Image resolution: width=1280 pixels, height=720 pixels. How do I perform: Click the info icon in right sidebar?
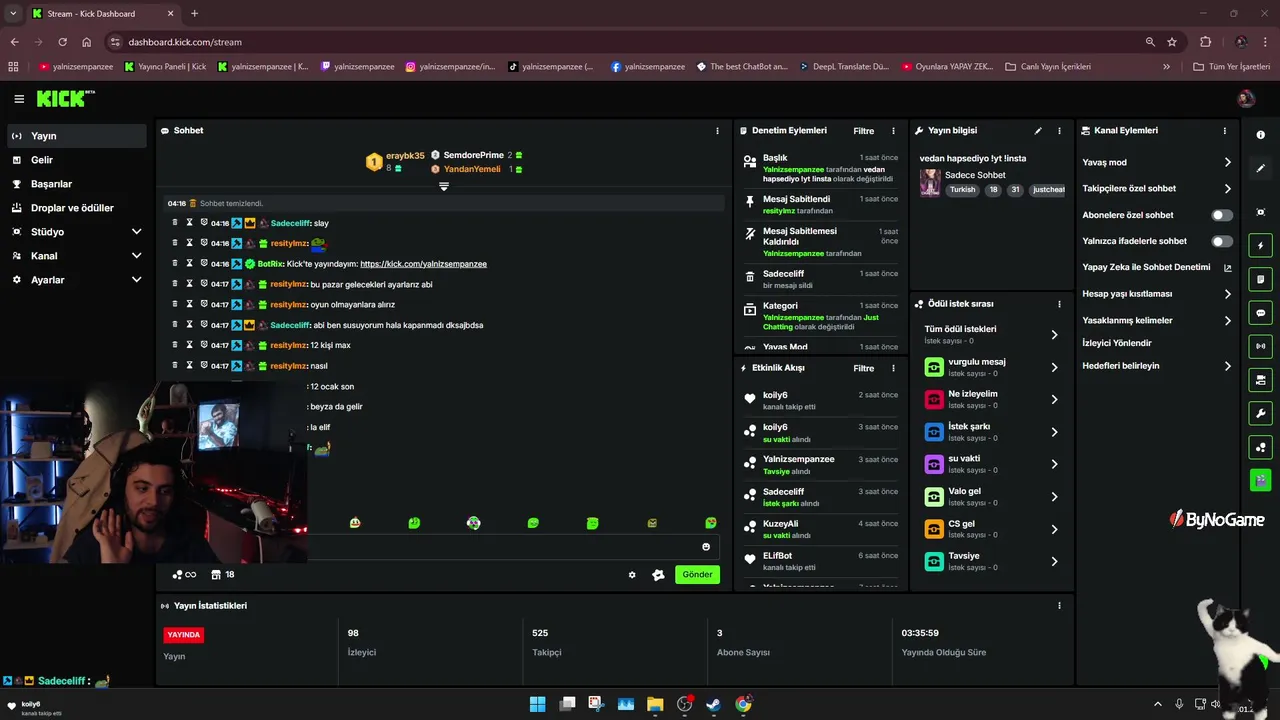[x=1260, y=135]
